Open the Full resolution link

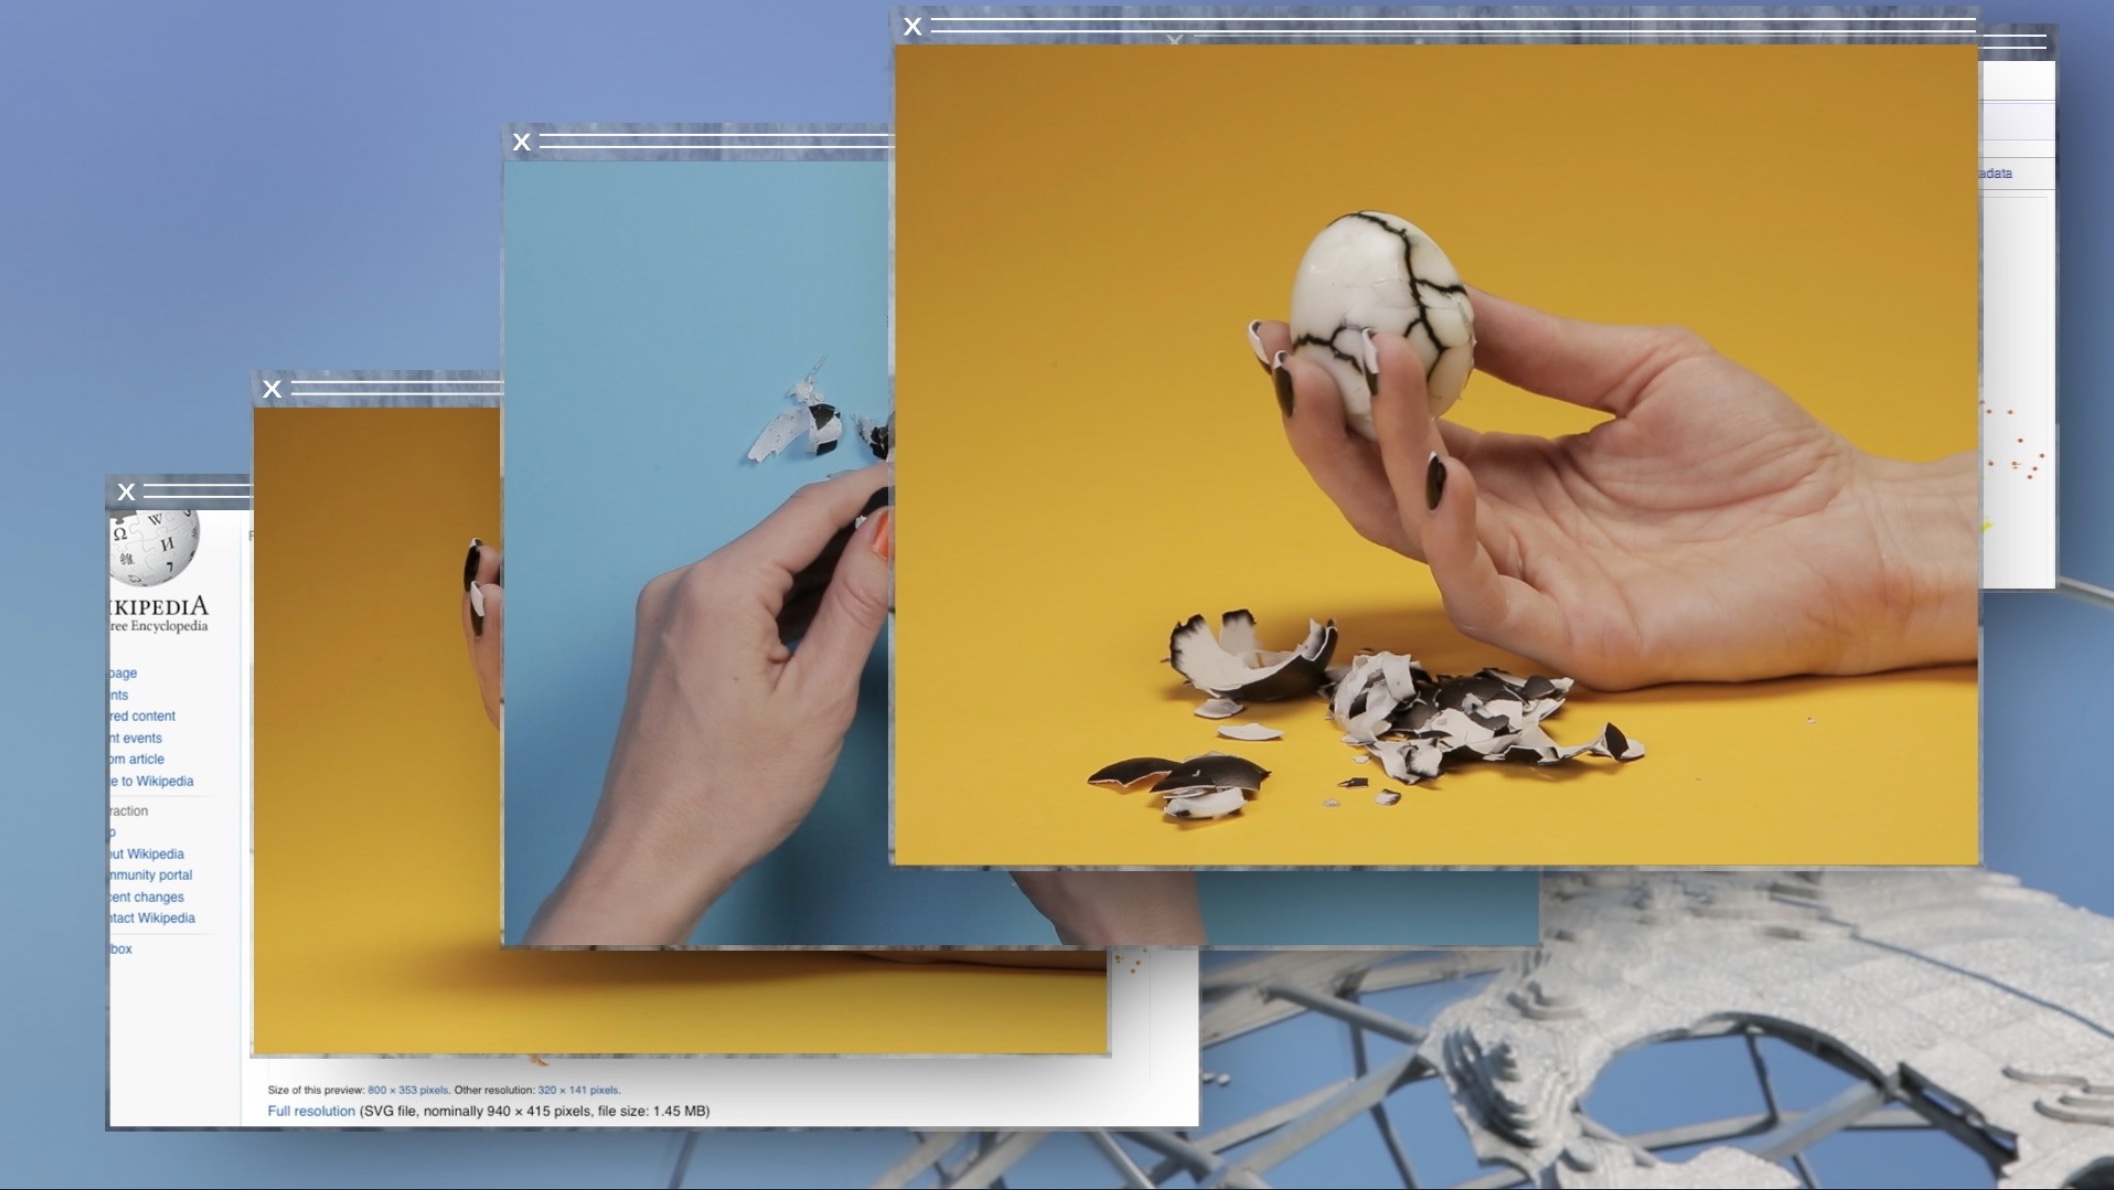[311, 1111]
